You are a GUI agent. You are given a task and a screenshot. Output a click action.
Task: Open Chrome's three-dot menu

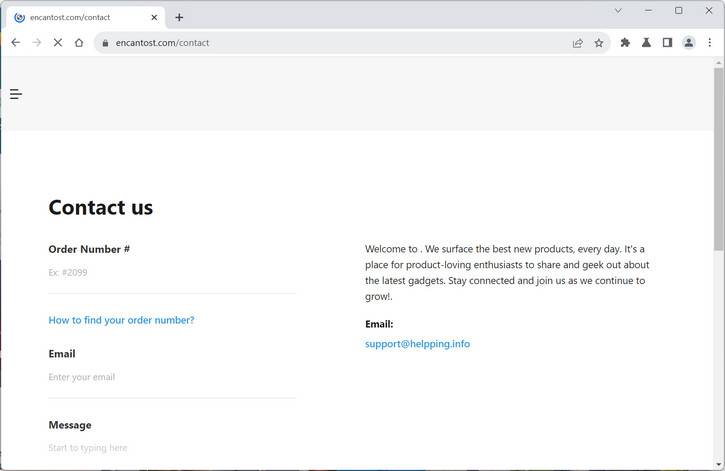[x=709, y=43]
